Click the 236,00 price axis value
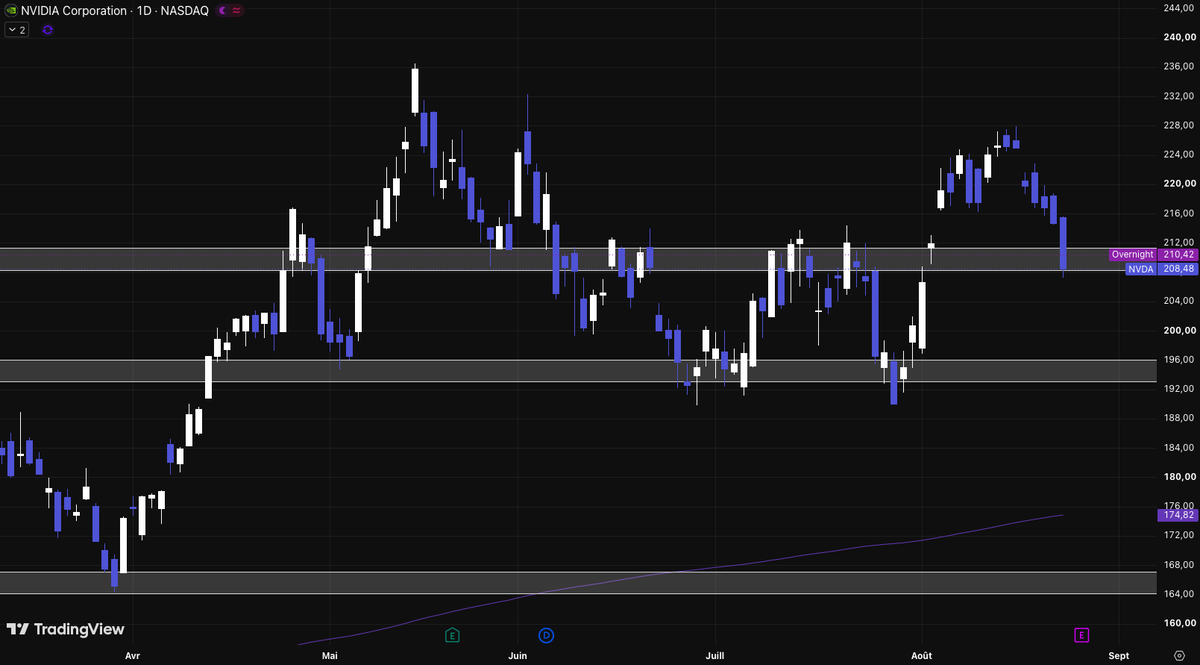1200x665 pixels. [1179, 67]
